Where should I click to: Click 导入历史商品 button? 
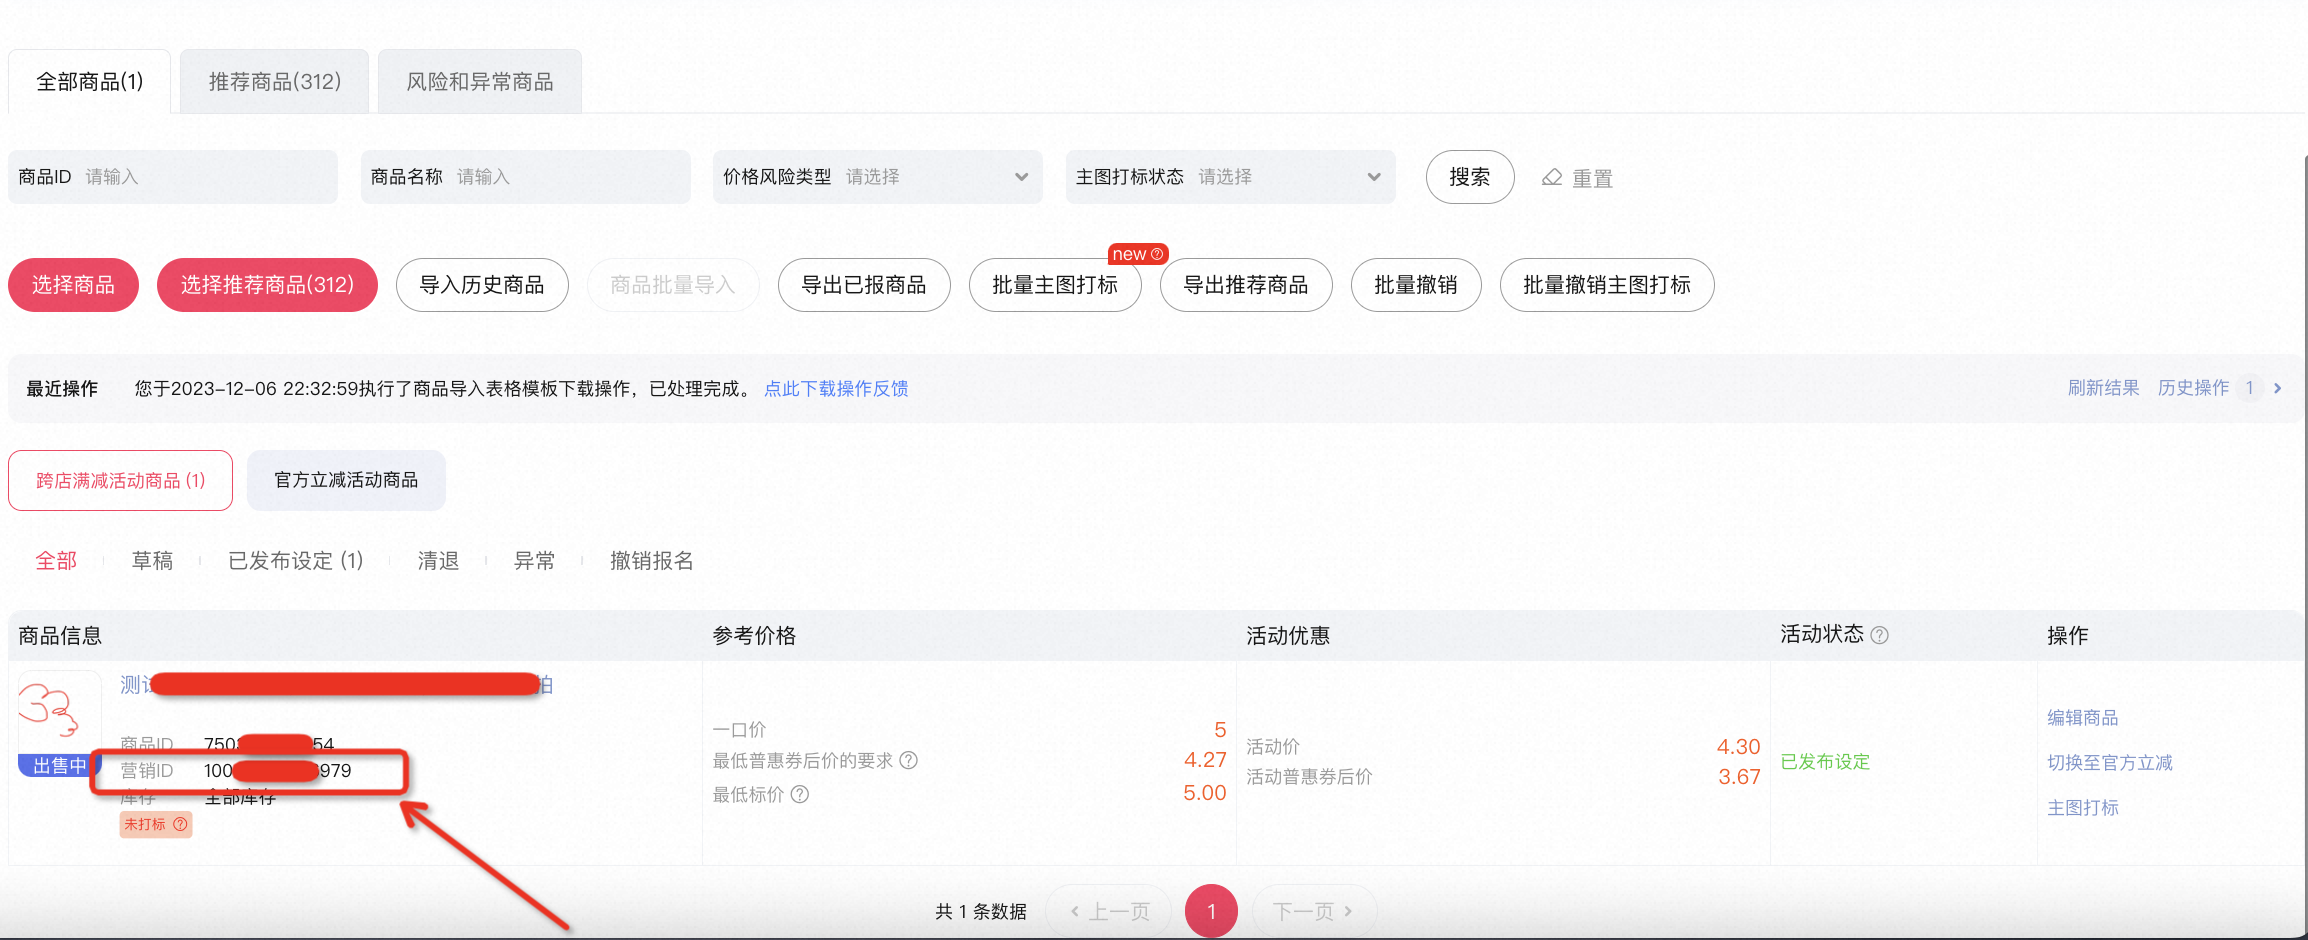(x=482, y=285)
